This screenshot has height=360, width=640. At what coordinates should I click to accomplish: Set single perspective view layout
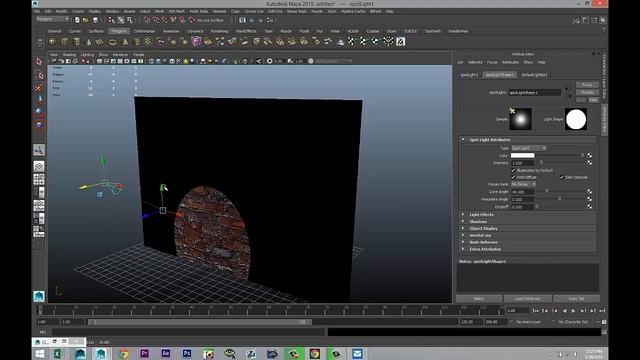coord(39,166)
